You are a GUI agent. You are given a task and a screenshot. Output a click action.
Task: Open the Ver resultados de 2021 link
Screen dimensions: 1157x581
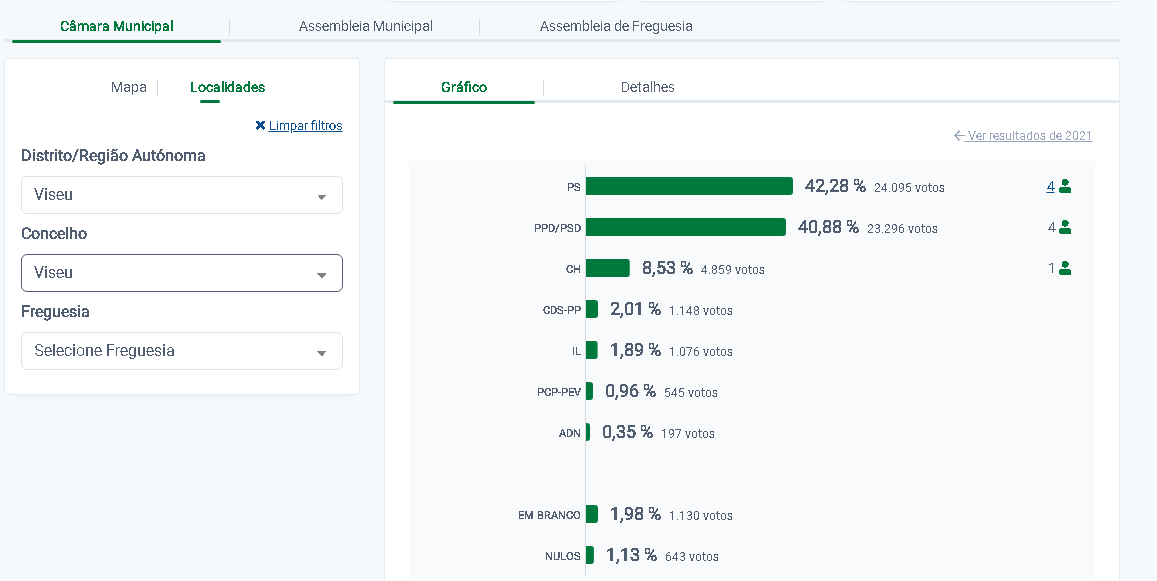(x=1029, y=136)
